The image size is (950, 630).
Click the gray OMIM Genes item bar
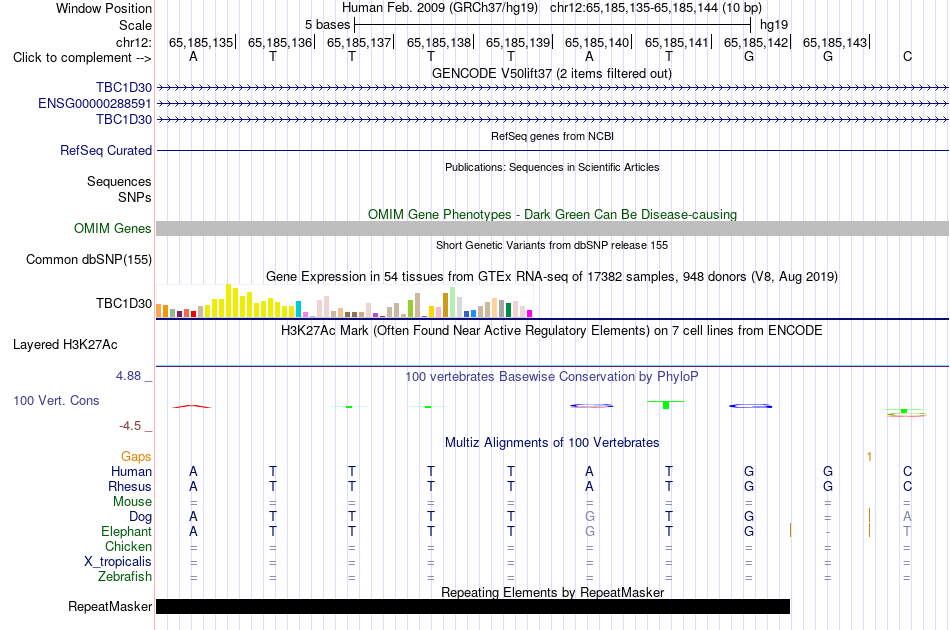[x=552, y=228]
